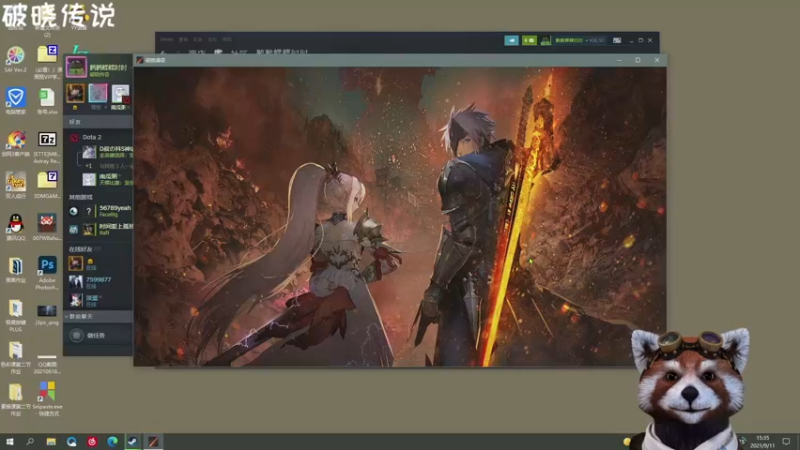Open the 7z archive desktop file
Image resolution: width=800 pixels, height=450 pixels.
[x=47, y=145]
